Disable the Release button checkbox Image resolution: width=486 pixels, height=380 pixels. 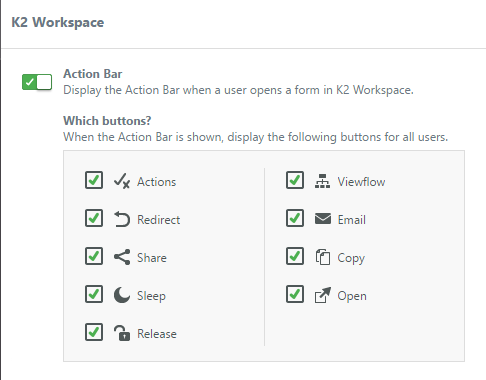[94, 332]
